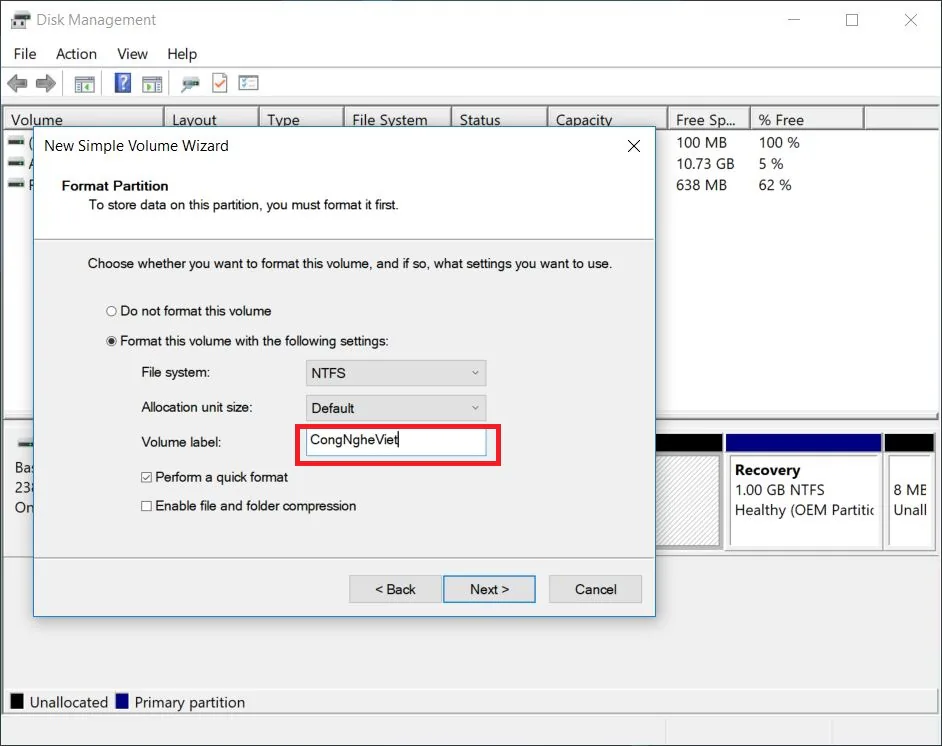Image resolution: width=942 pixels, height=746 pixels.
Task: Click the 100 % free value
Action: [x=779, y=143]
